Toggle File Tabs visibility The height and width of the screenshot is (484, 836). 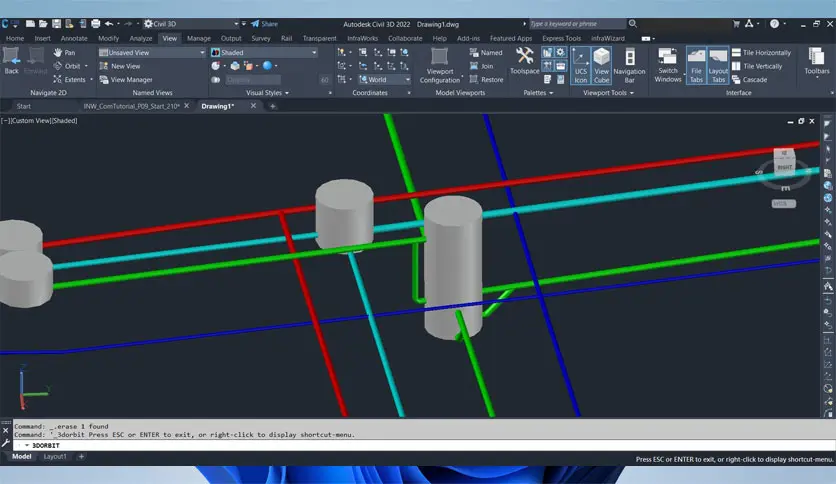(x=696, y=65)
